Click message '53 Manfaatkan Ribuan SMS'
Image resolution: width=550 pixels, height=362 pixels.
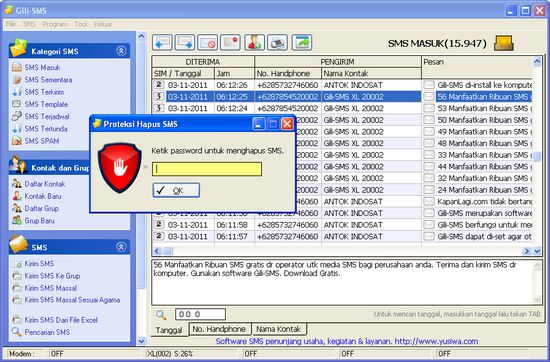484,108
